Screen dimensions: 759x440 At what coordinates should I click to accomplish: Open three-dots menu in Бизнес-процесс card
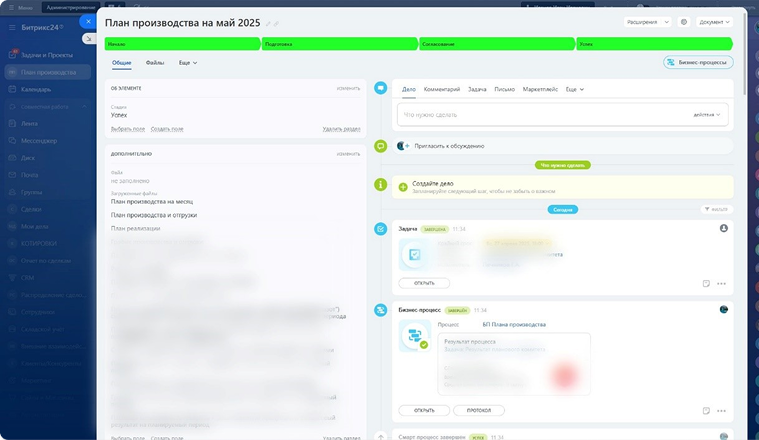(x=721, y=410)
